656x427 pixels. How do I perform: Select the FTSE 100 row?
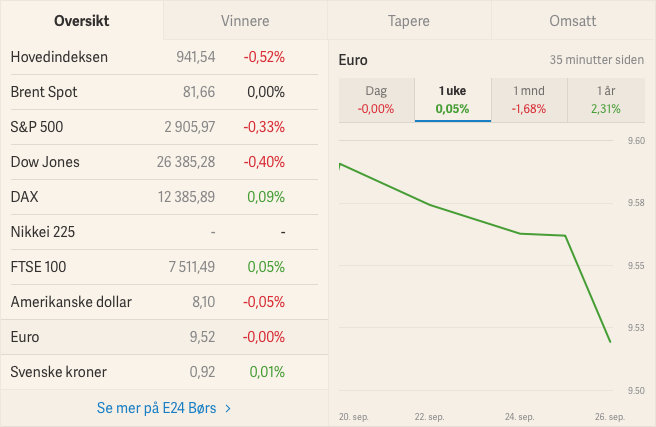coord(164,267)
